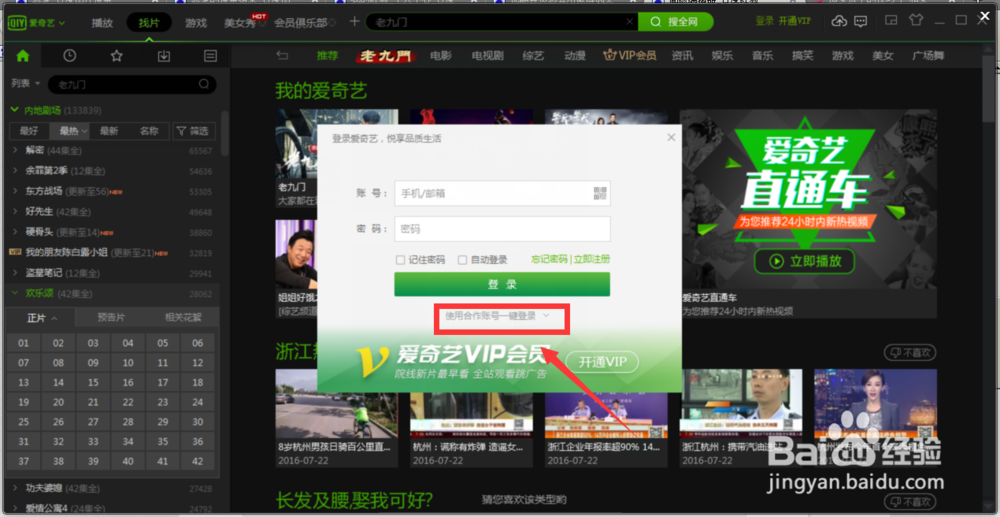The width and height of the screenshot is (1000, 517).
Task: Open the 筛选 filter button
Action: pyautogui.click(x=194, y=131)
